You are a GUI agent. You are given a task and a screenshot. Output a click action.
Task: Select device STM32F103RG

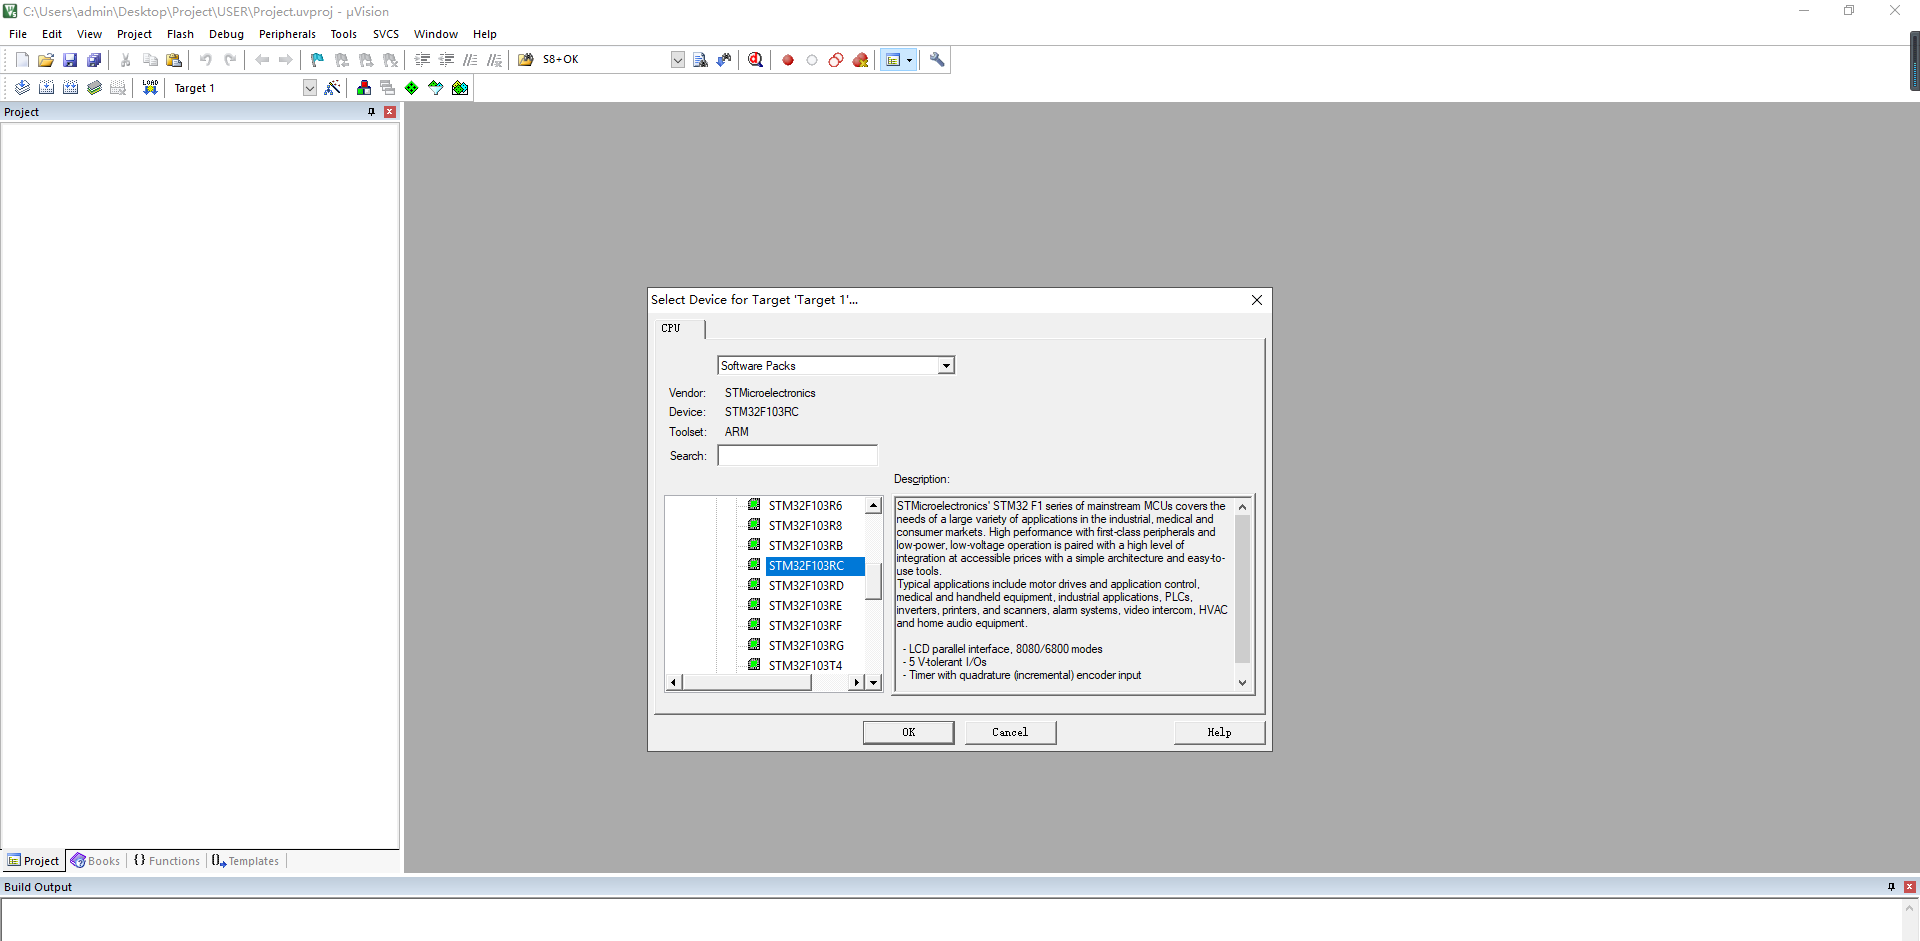pyautogui.click(x=805, y=646)
